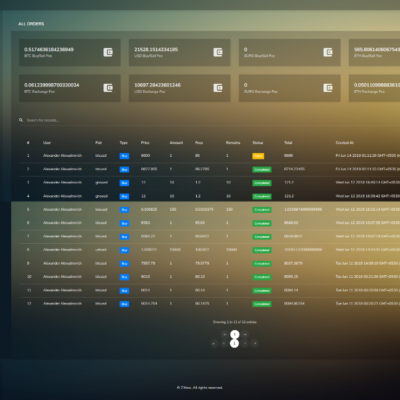Click the Completed badge in row 9
The height and width of the screenshot is (400, 400).
click(262, 264)
